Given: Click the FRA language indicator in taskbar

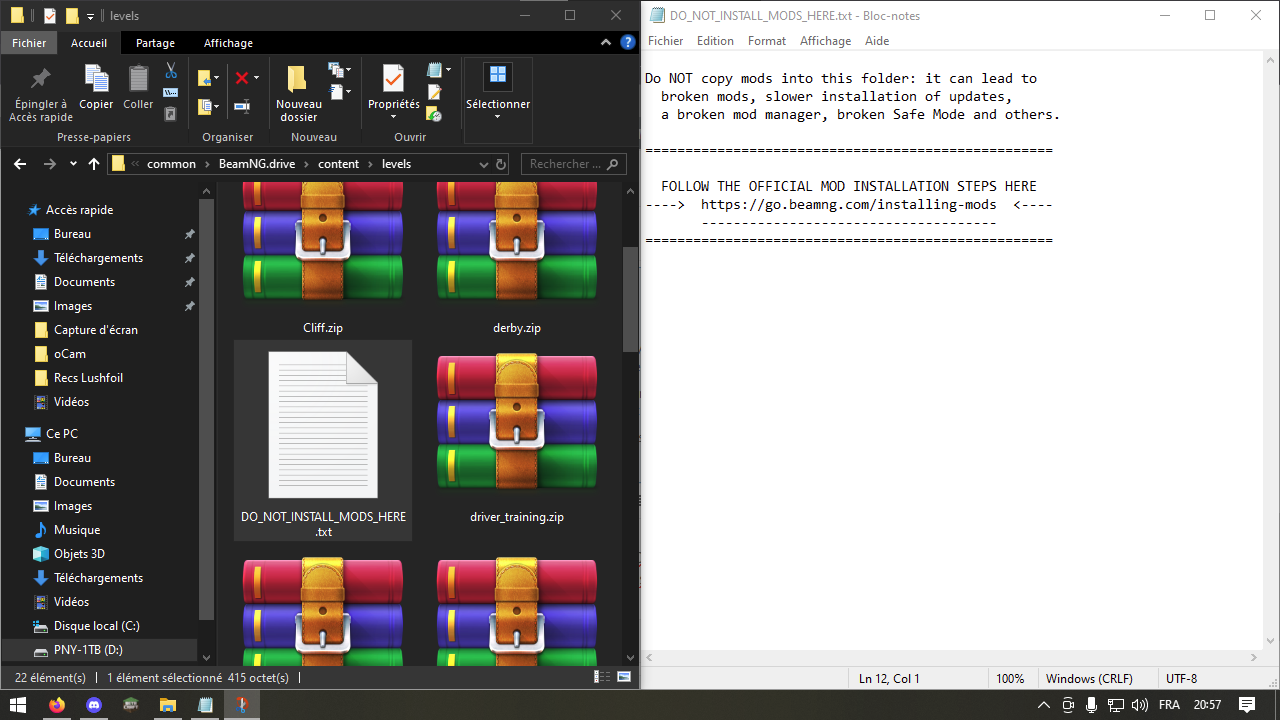Looking at the screenshot, I should [x=1169, y=705].
